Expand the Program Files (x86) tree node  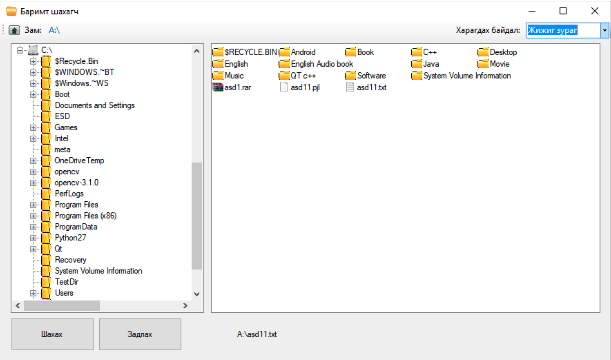pos(33,216)
